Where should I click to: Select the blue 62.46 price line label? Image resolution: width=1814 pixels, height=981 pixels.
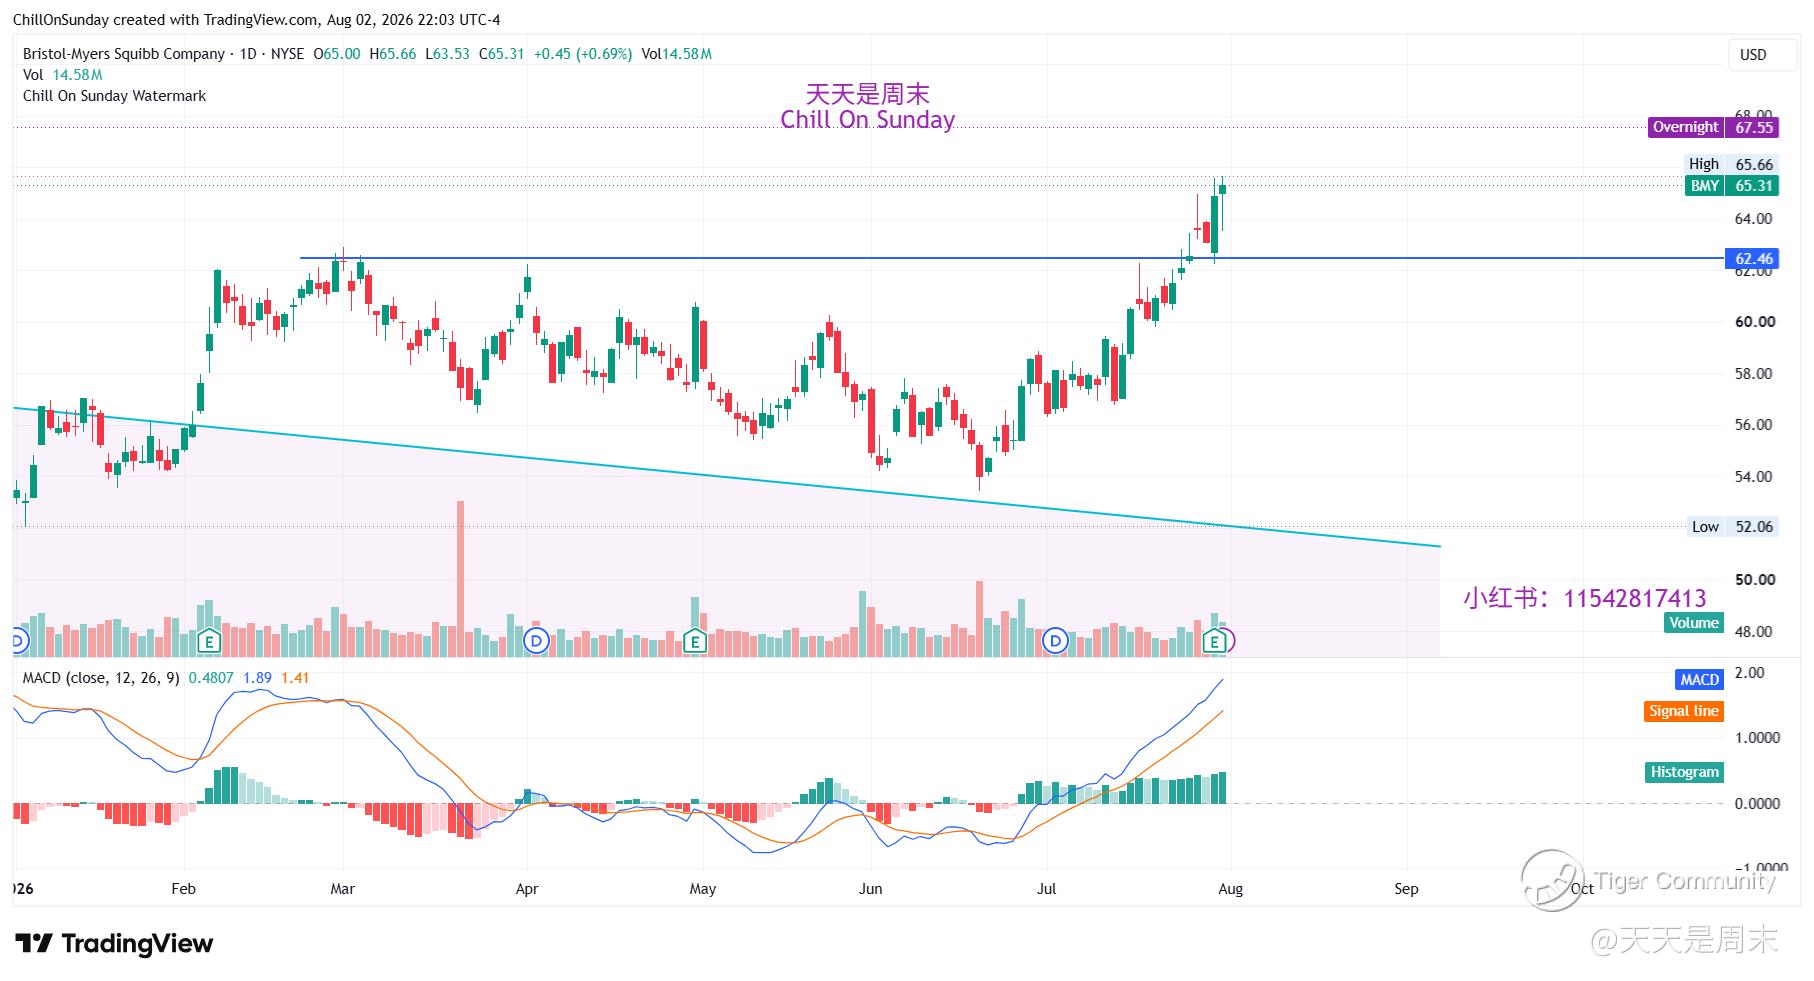click(1753, 258)
